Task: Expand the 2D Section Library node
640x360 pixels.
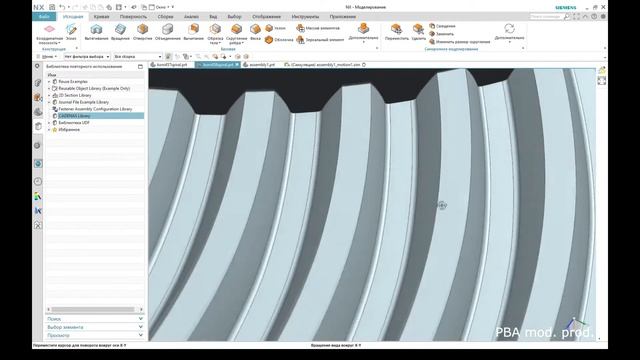Action: click(49, 96)
